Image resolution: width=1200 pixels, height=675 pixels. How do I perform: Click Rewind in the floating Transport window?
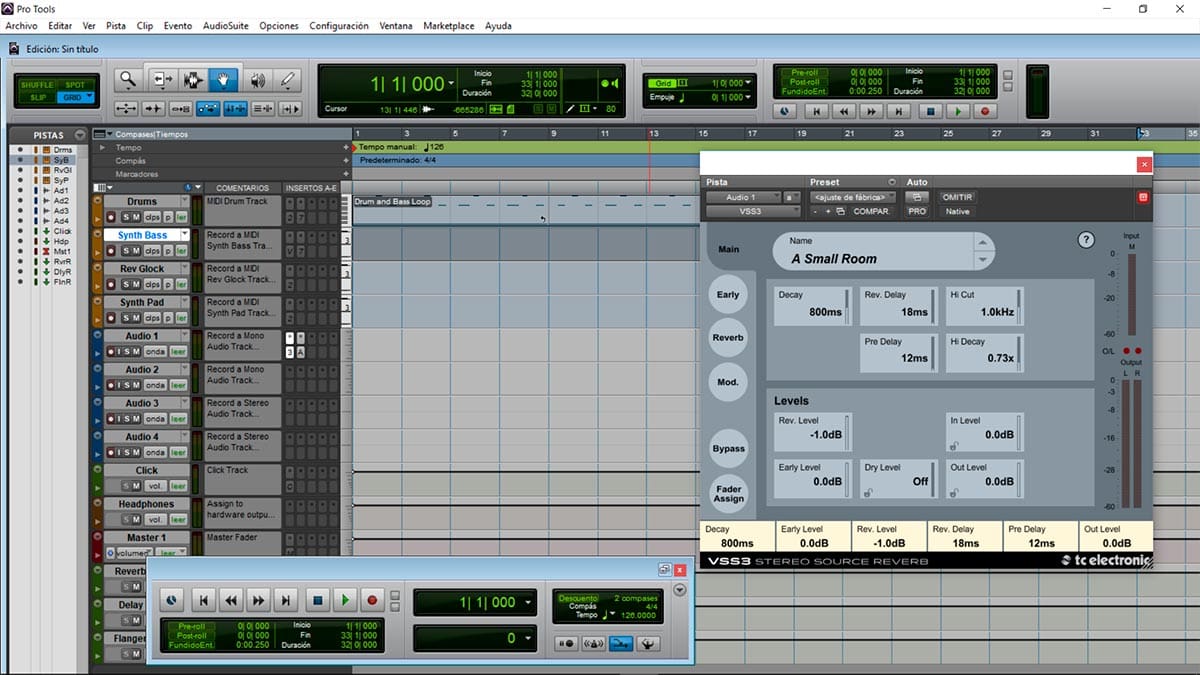[231, 600]
